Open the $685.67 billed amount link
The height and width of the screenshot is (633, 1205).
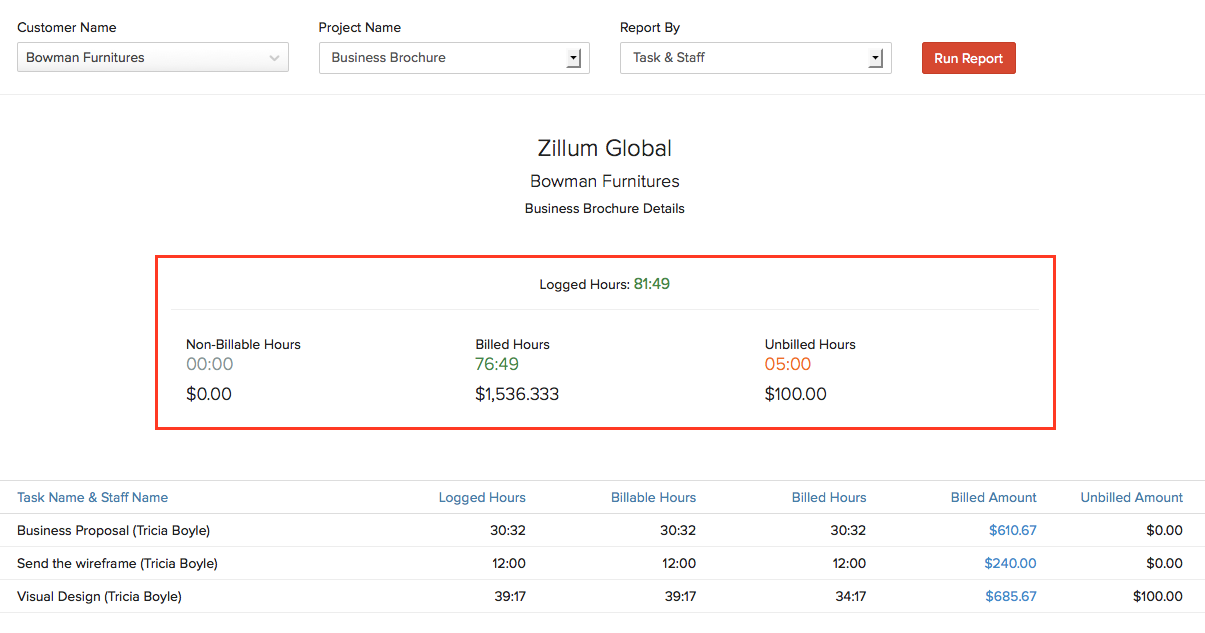1011,596
